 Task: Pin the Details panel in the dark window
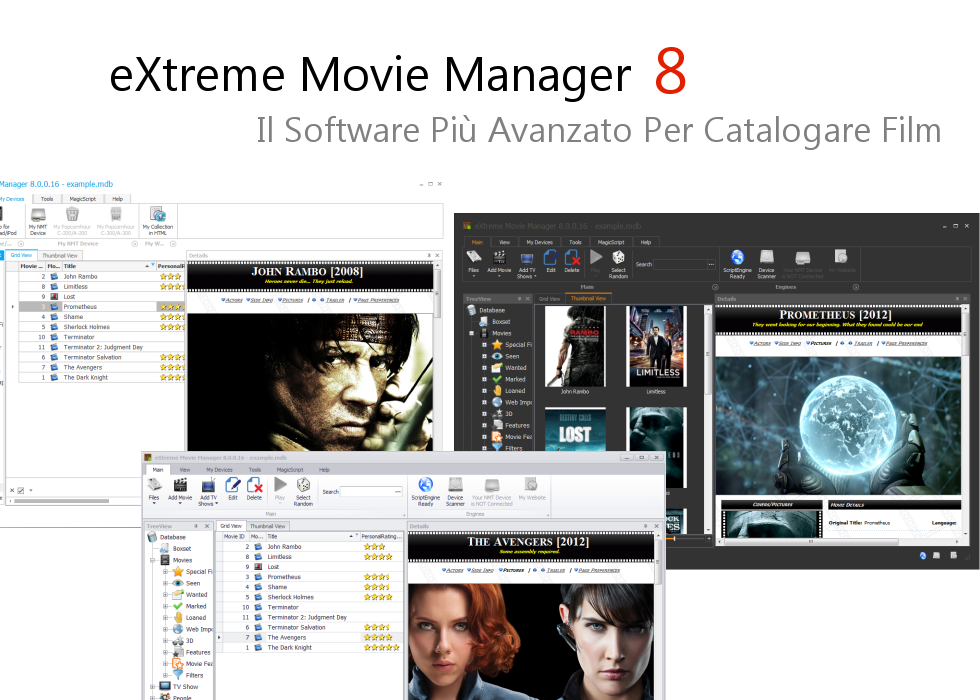[x=956, y=299]
